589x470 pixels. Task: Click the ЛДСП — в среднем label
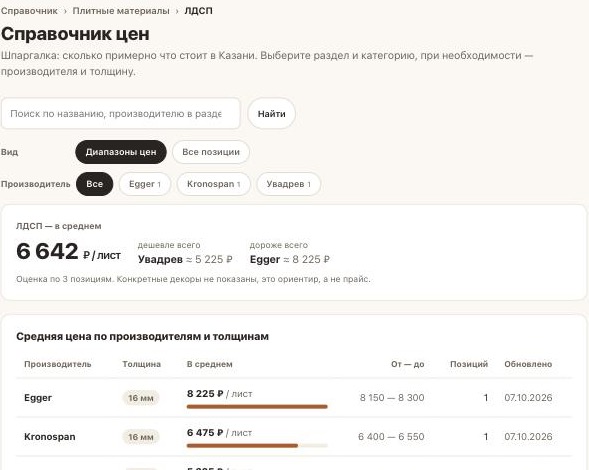[59, 226]
